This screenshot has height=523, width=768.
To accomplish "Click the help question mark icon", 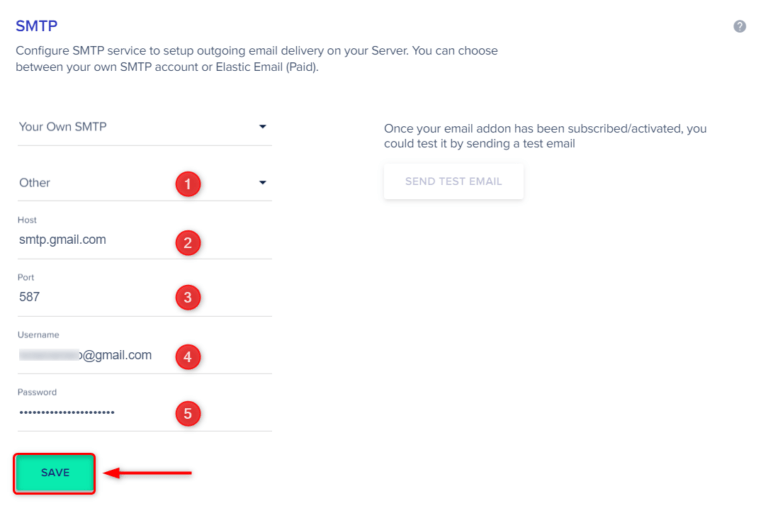I will pos(740,26).
